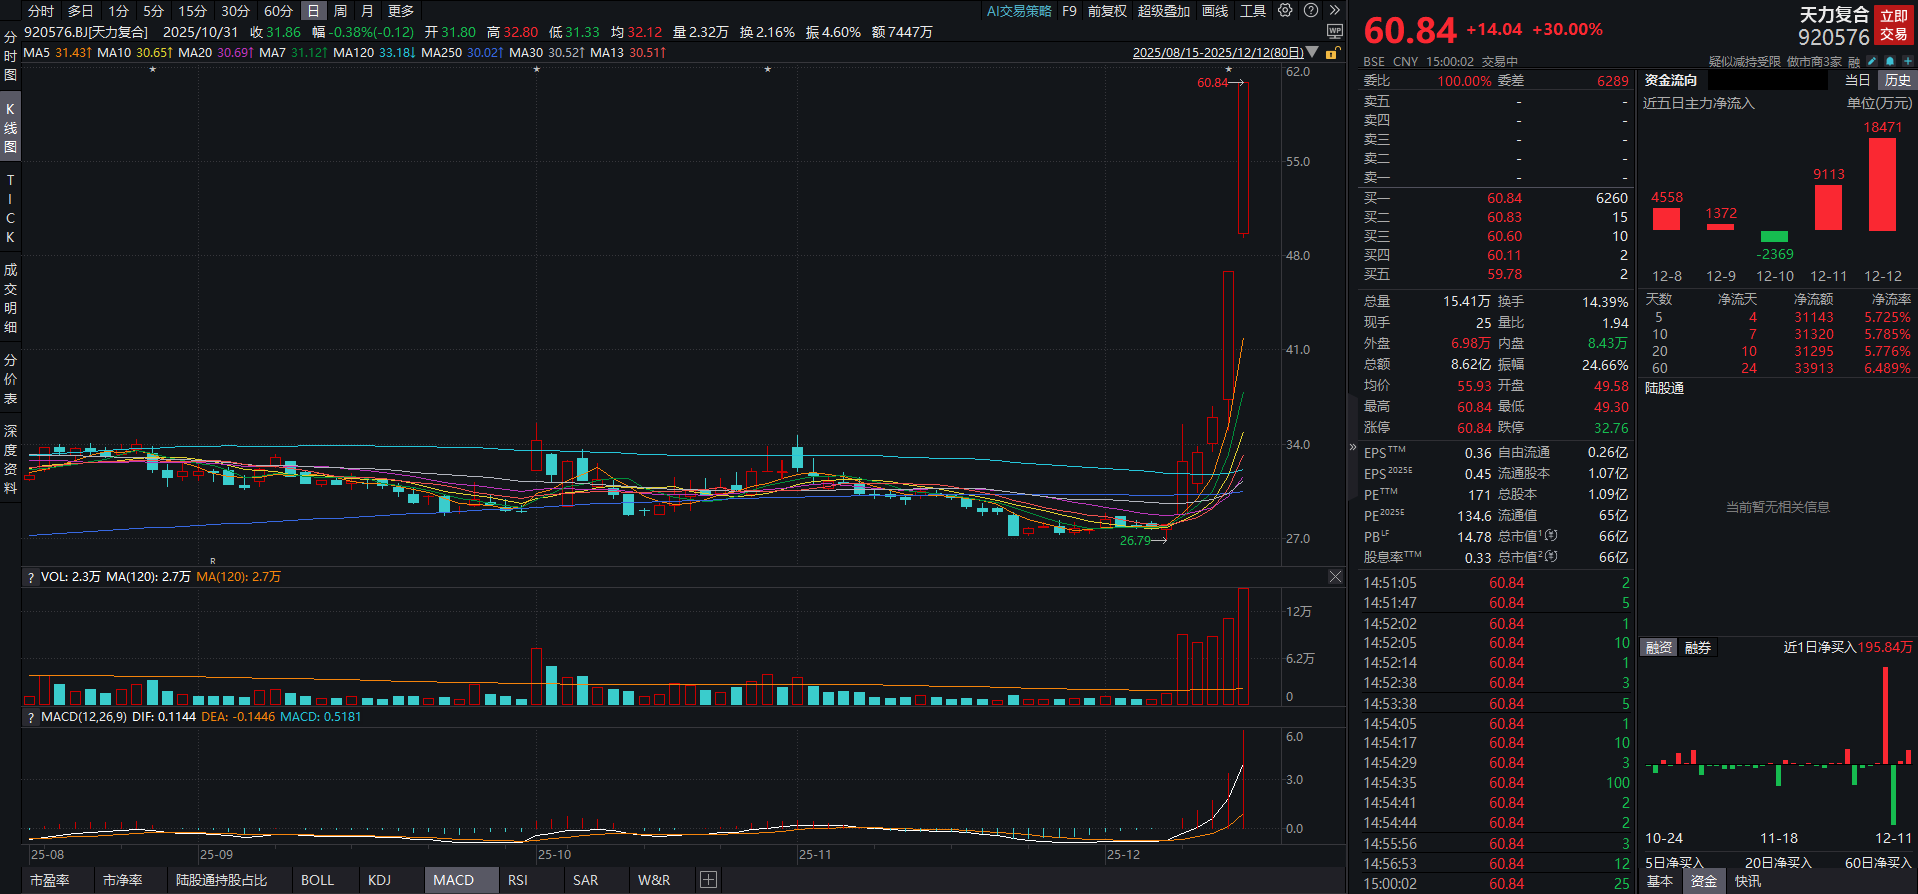Select the 30分 timeframe
The image size is (1918, 894).
[x=235, y=11]
